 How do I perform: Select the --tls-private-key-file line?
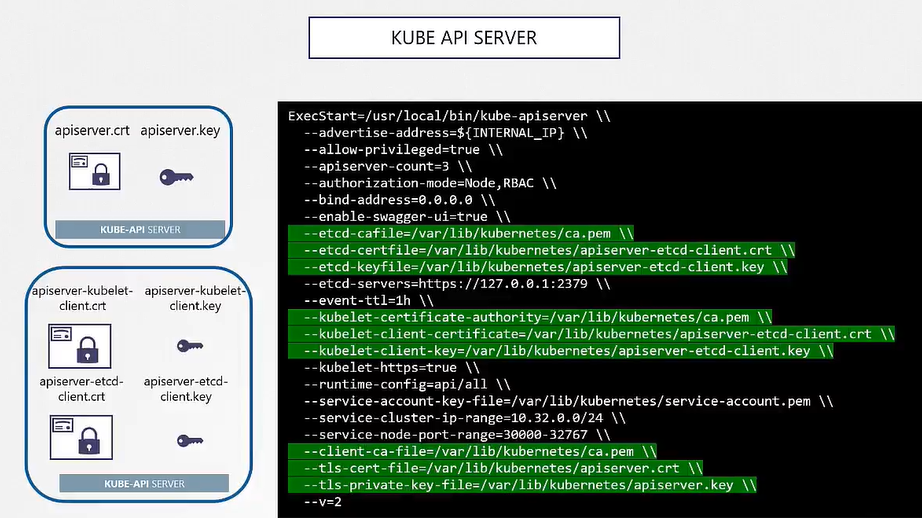tap(530, 485)
